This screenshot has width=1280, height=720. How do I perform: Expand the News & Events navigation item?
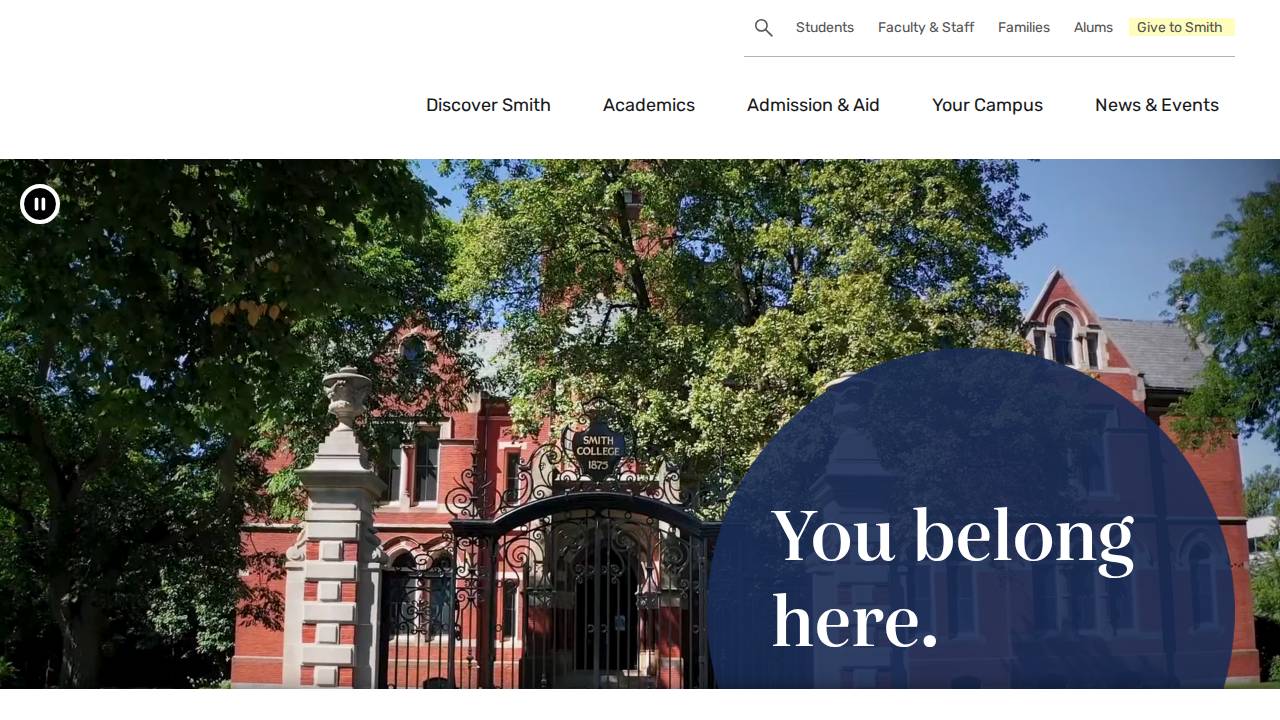click(1157, 105)
